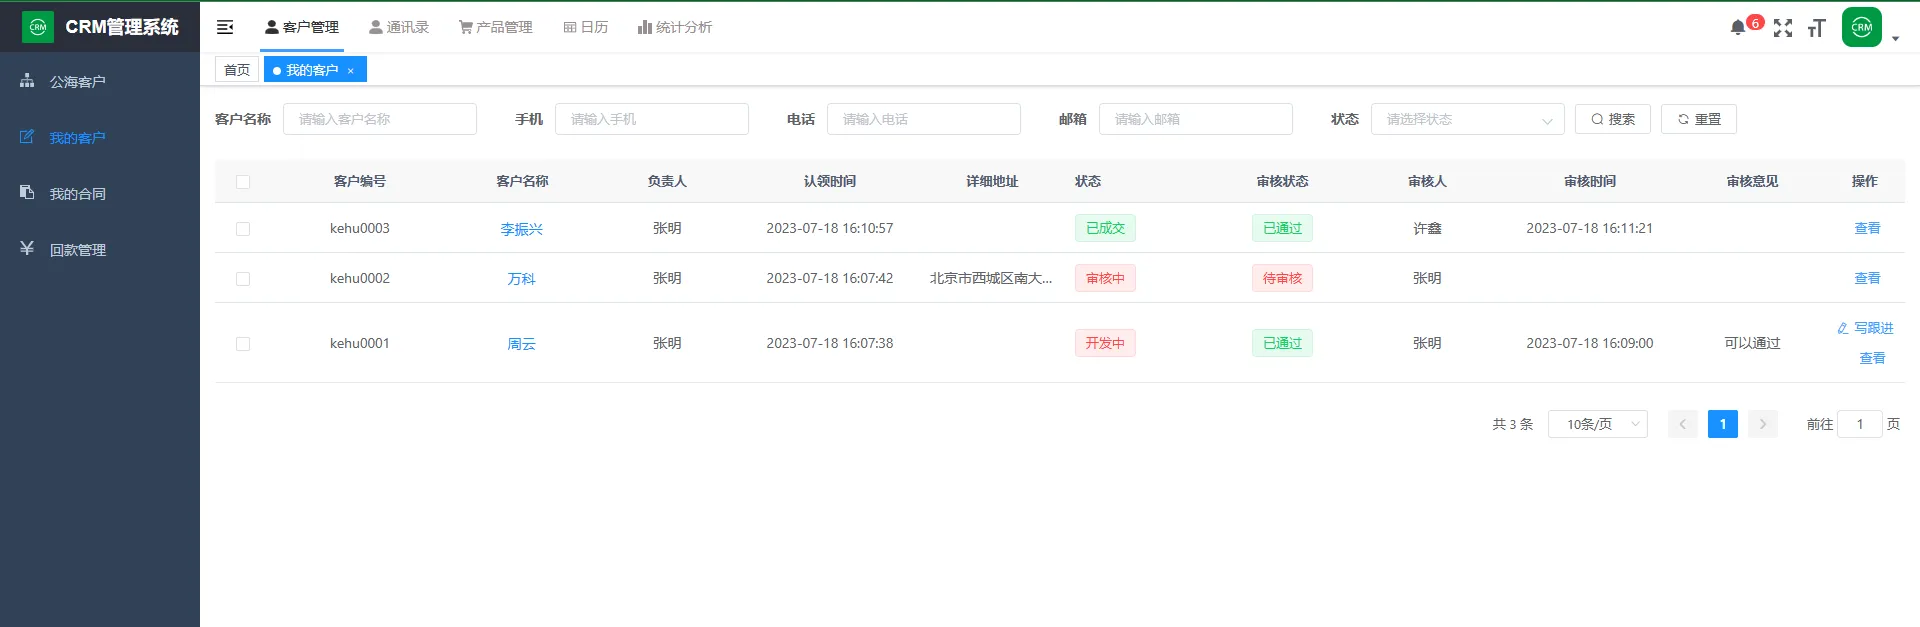Open 回款管理 in the sidebar
The width and height of the screenshot is (1920, 627).
pyautogui.click(x=100, y=249)
